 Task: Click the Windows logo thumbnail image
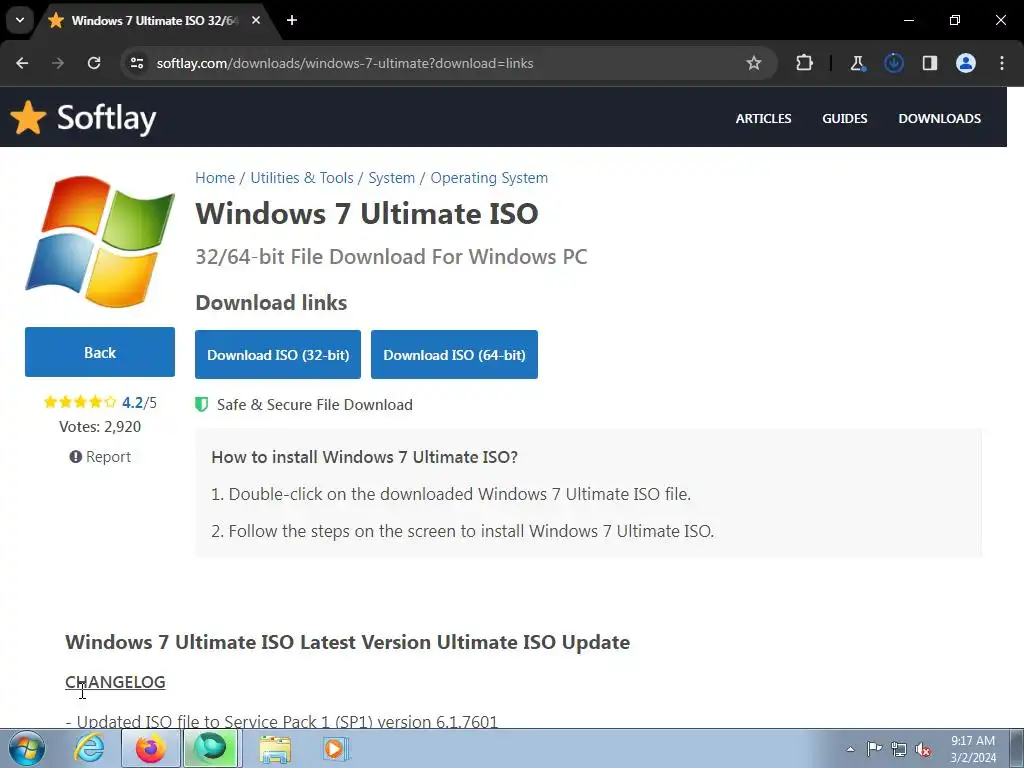tap(100, 241)
